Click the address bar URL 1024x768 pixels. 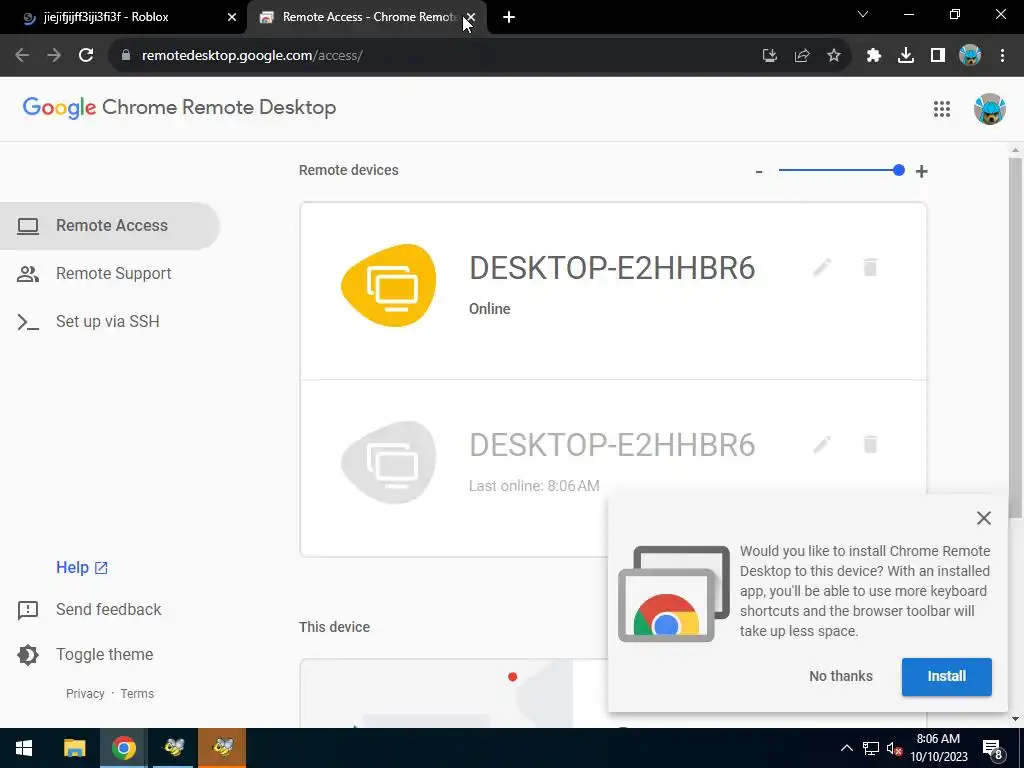[252, 56]
